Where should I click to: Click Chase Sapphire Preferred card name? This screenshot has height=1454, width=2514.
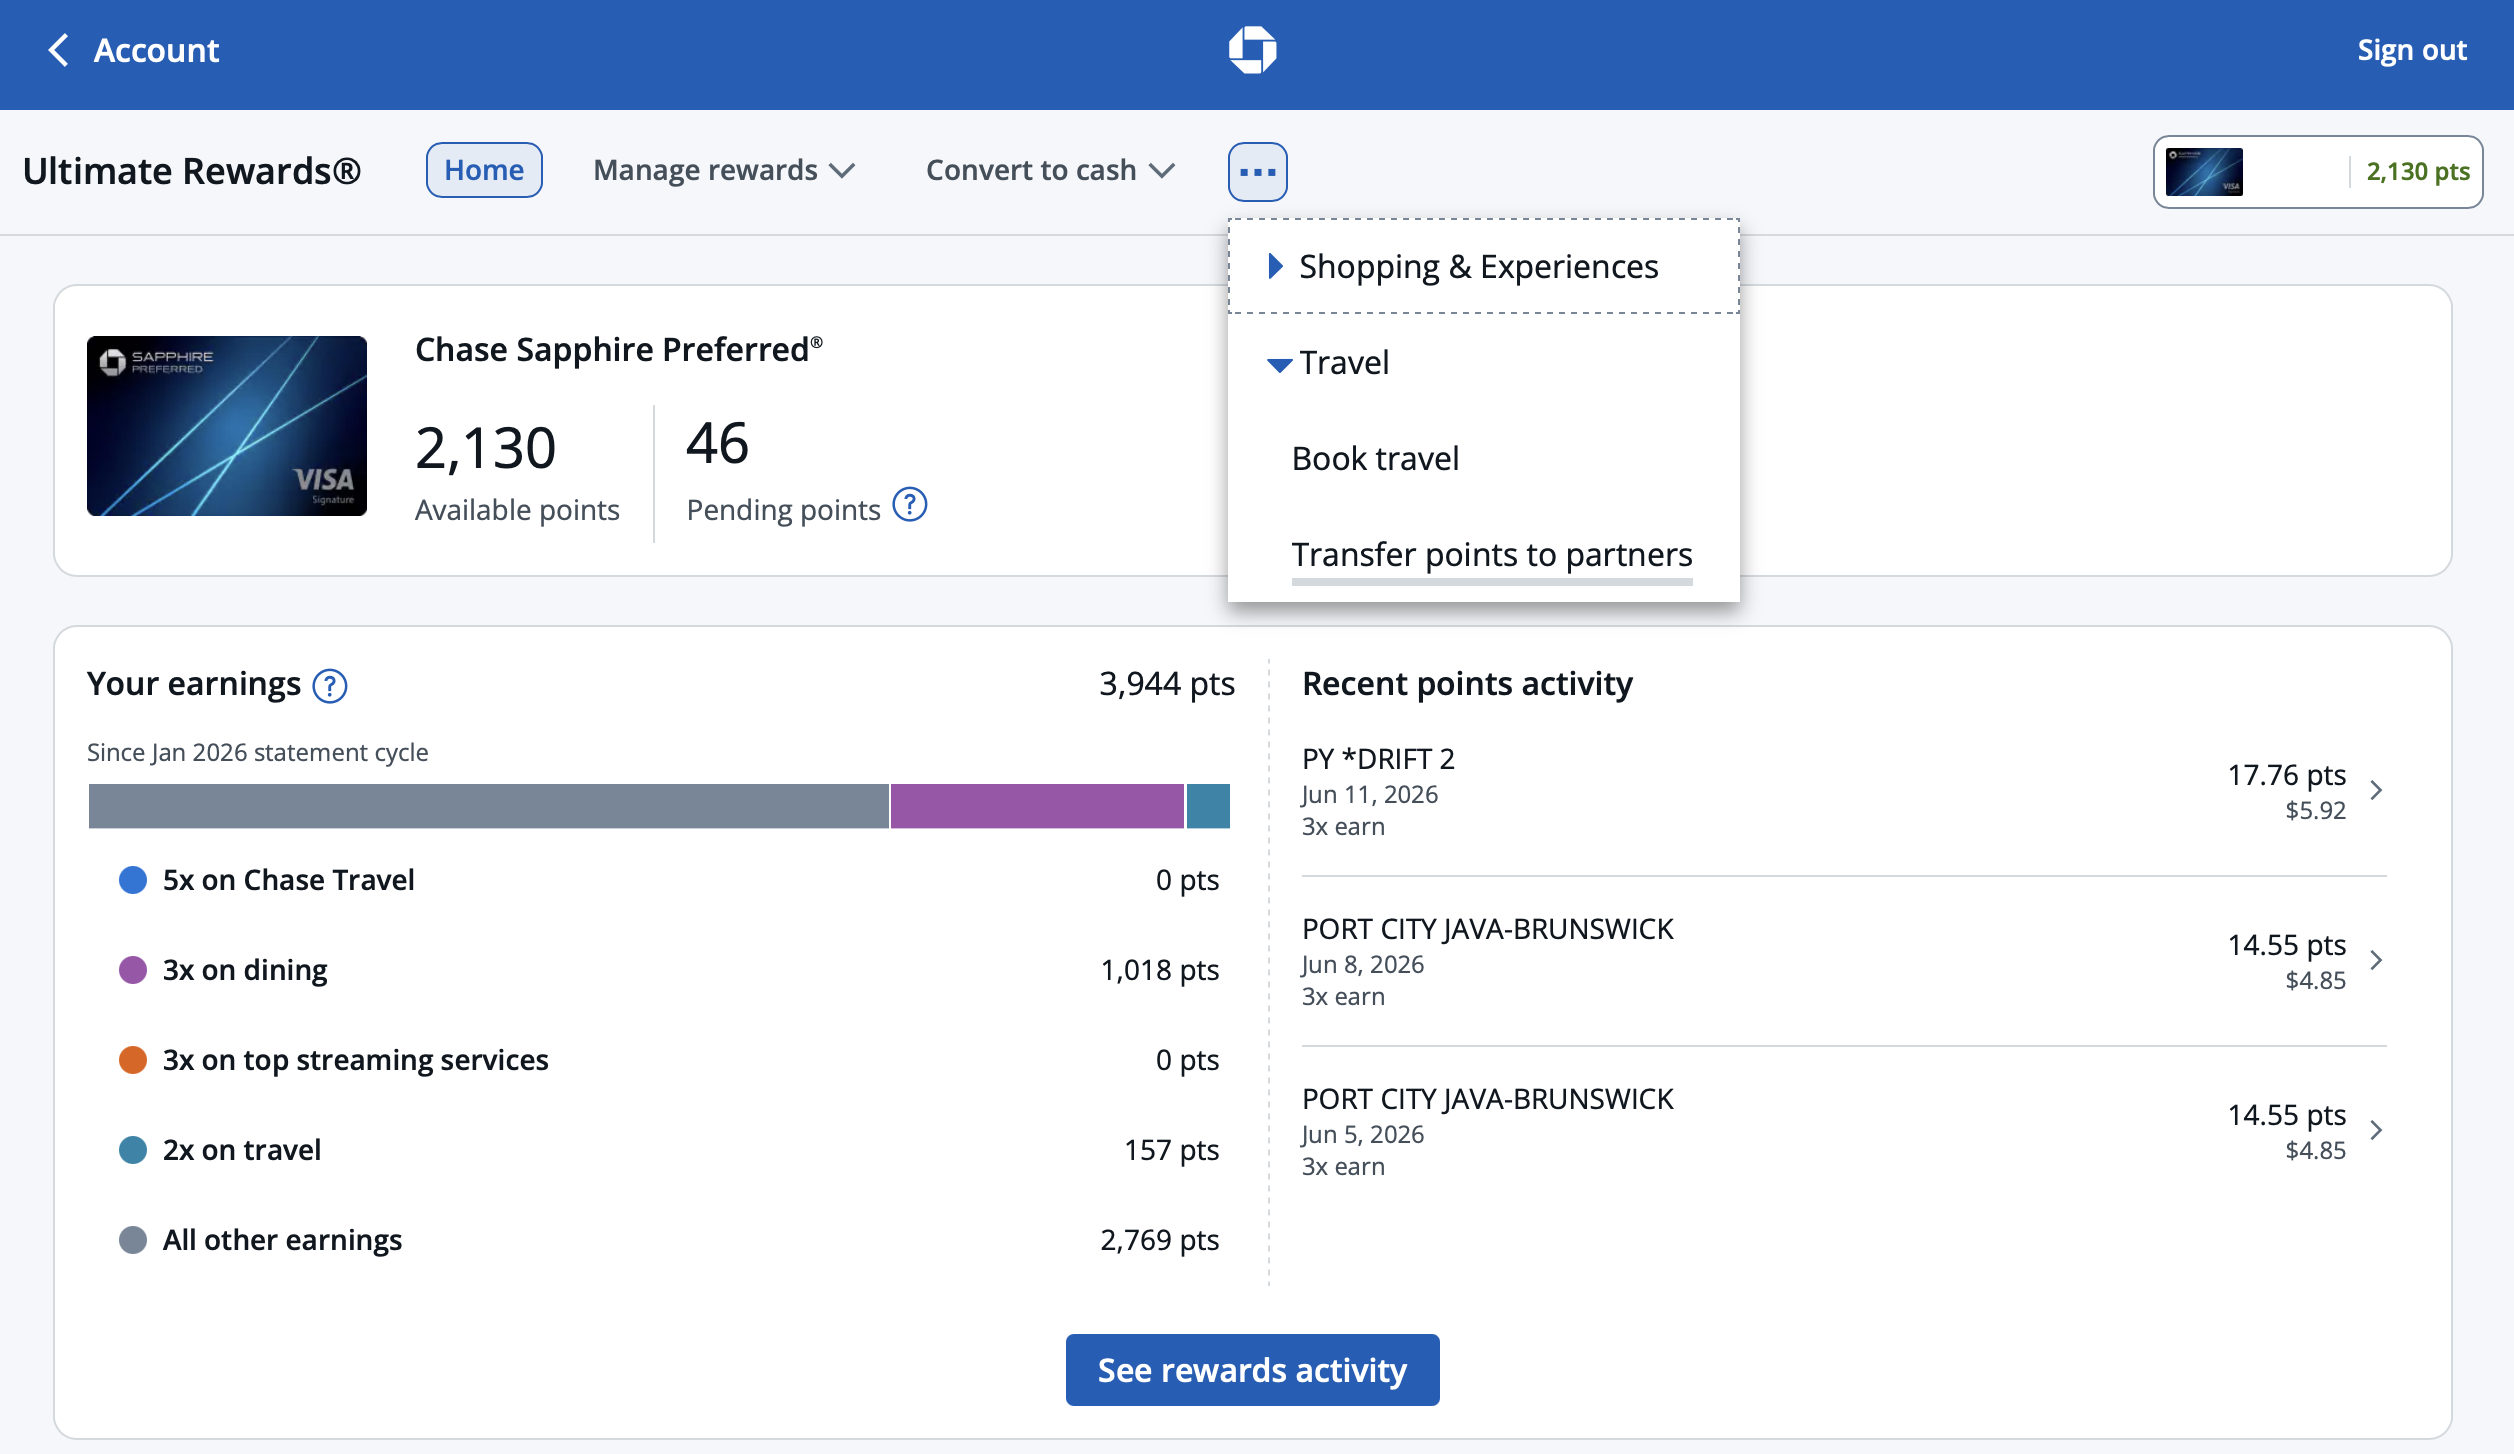(x=619, y=350)
